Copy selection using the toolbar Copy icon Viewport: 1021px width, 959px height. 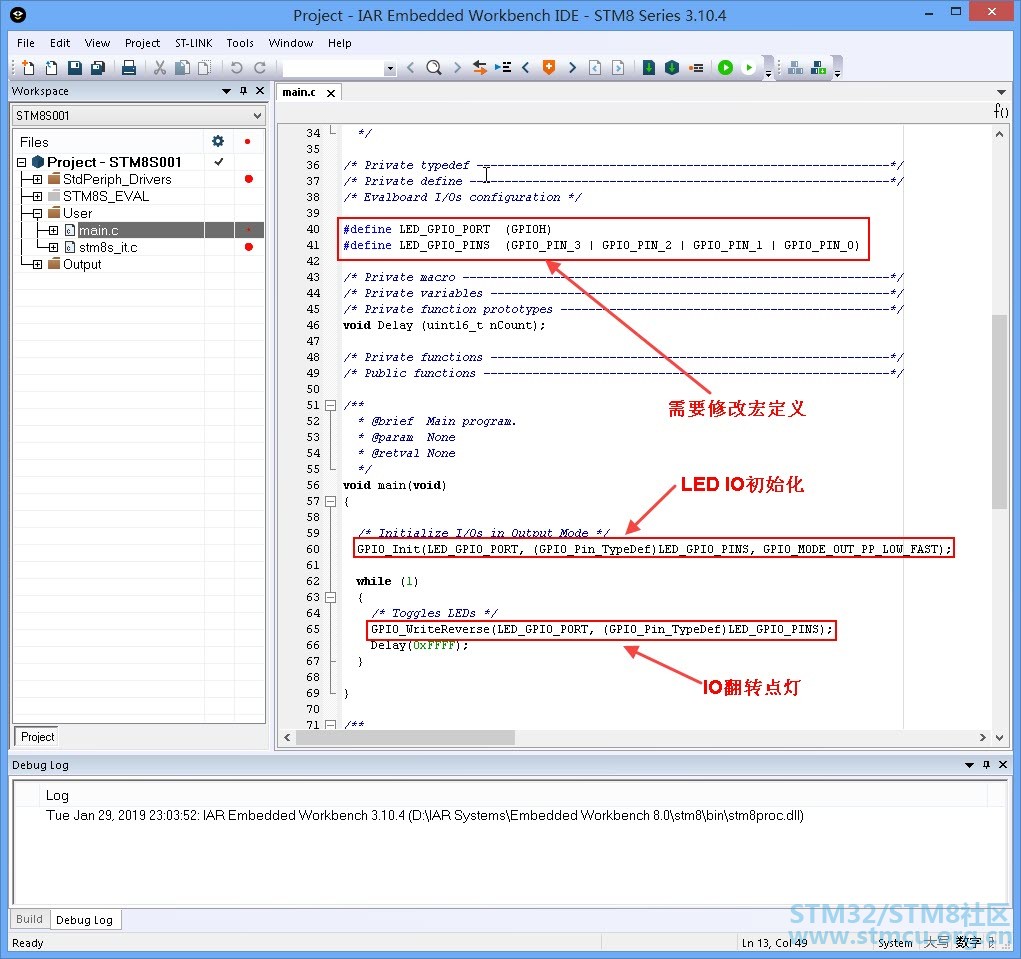click(x=183, y=68)
